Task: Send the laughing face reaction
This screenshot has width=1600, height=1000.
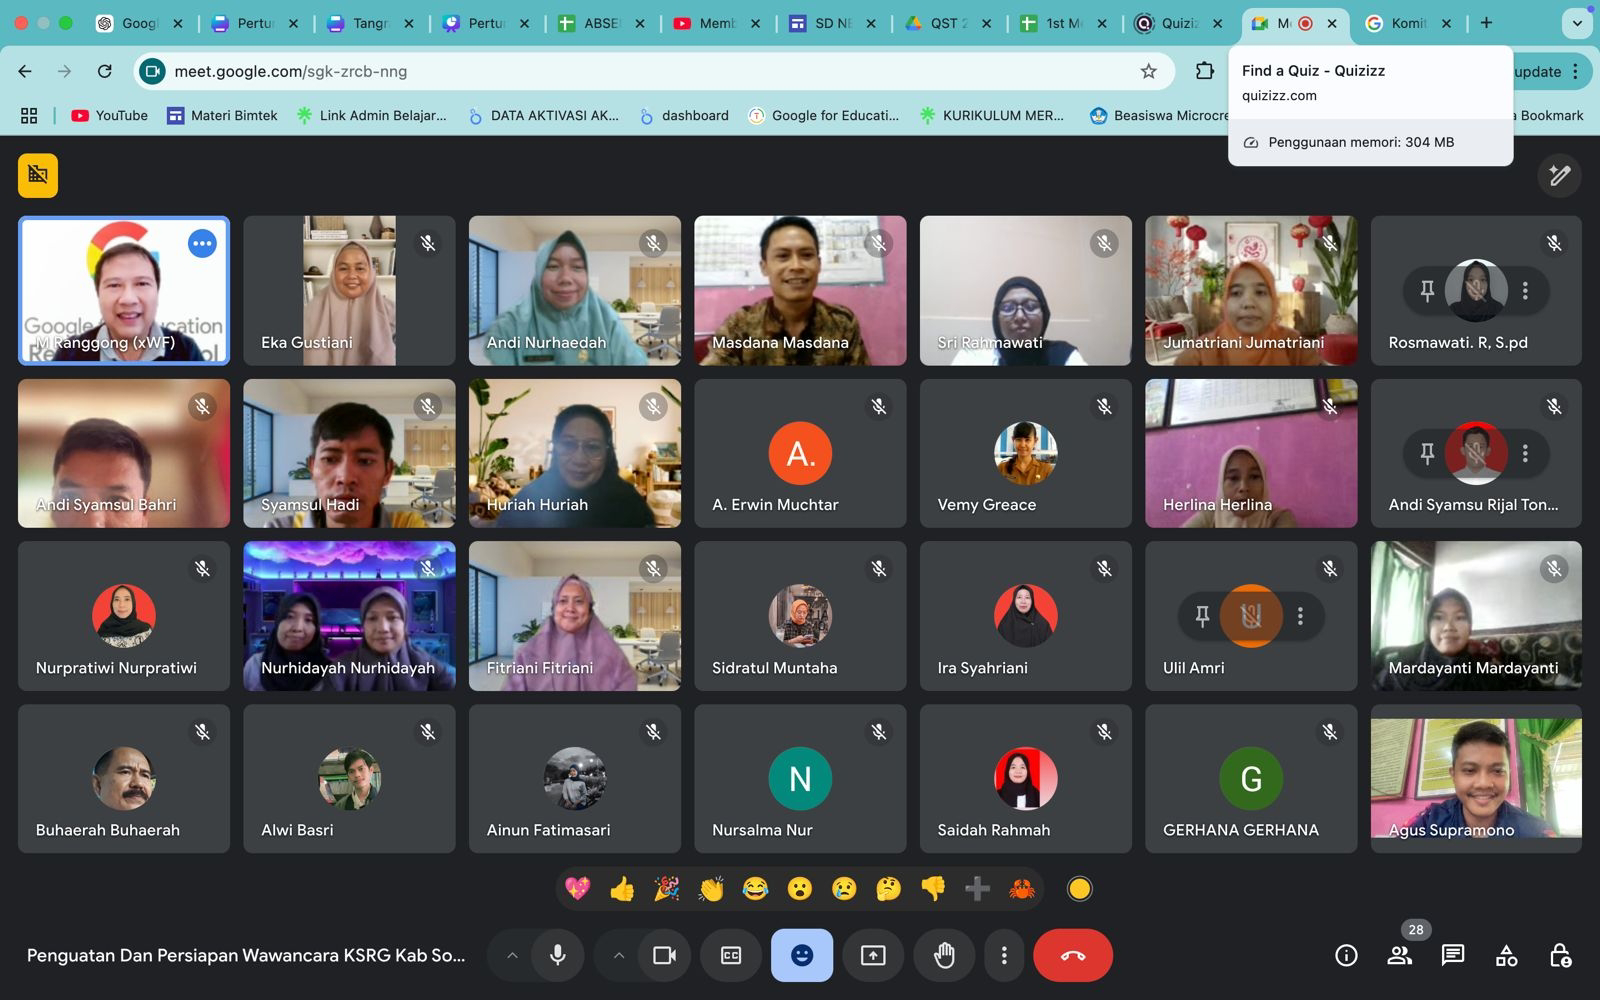Action: point(755,888)
